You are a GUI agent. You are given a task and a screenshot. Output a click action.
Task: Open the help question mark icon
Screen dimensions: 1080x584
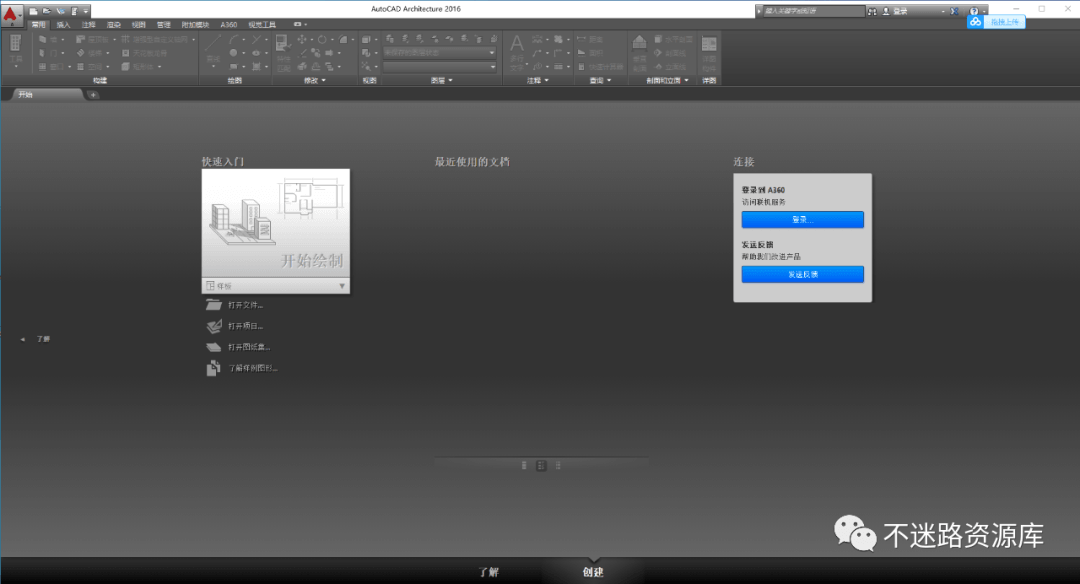point(973,11)
